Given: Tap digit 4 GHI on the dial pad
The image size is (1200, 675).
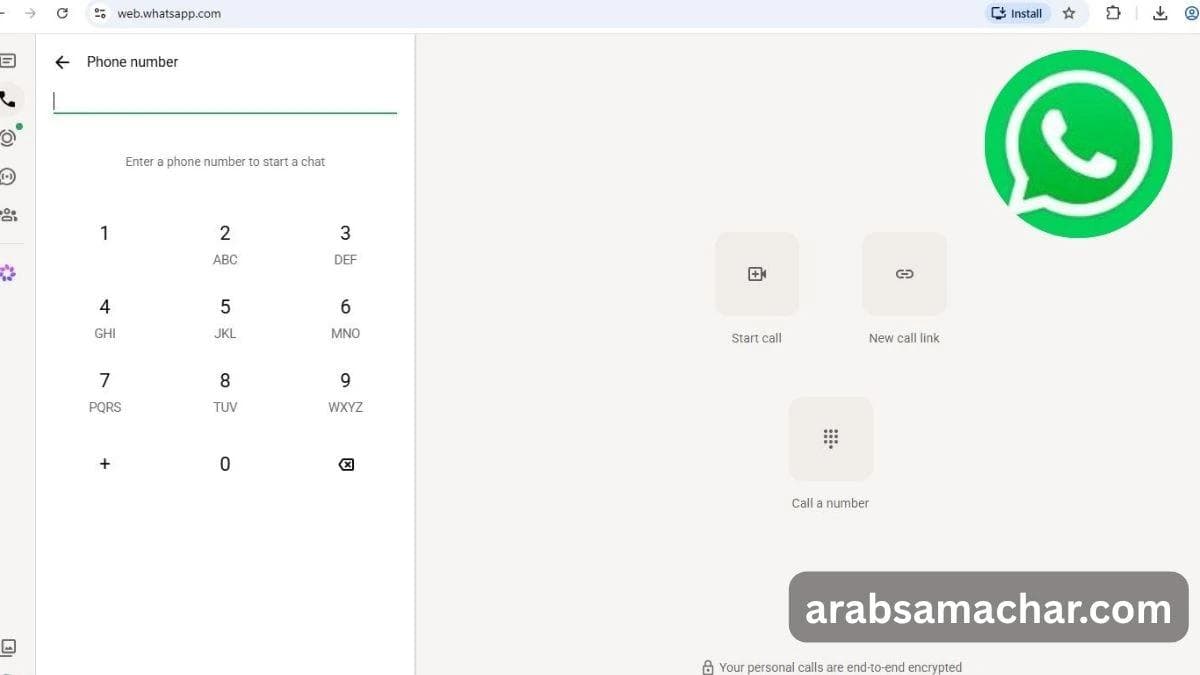Looking at the screenshot, I should tap(105, 318).
